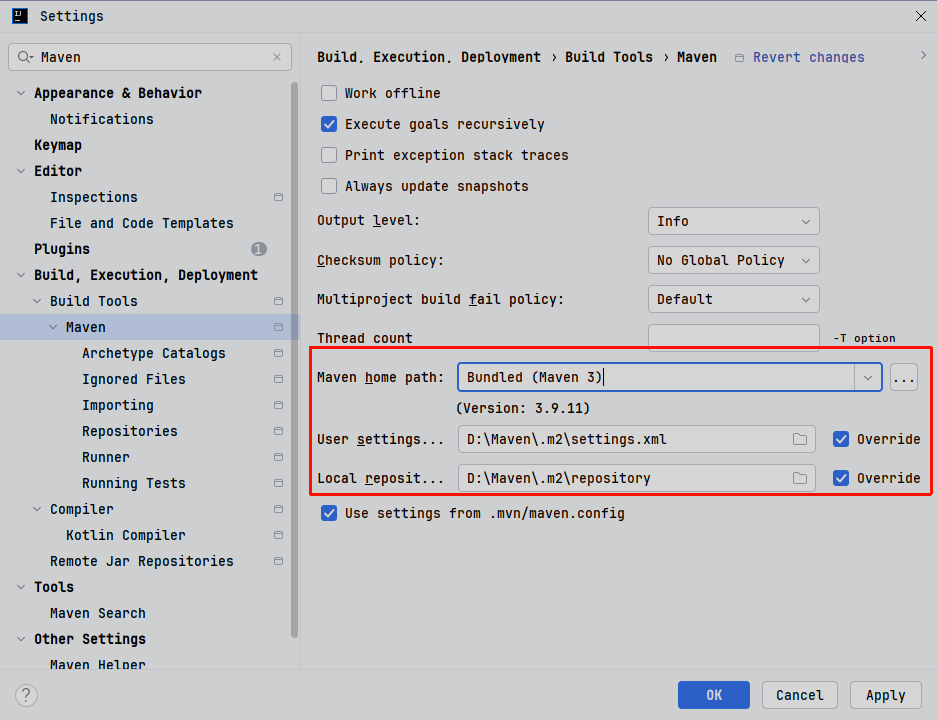Click project-level icon beside Ignored Files
Image resolution: width=937 pixels, height=720 pixels.
(x=278, y=379)
